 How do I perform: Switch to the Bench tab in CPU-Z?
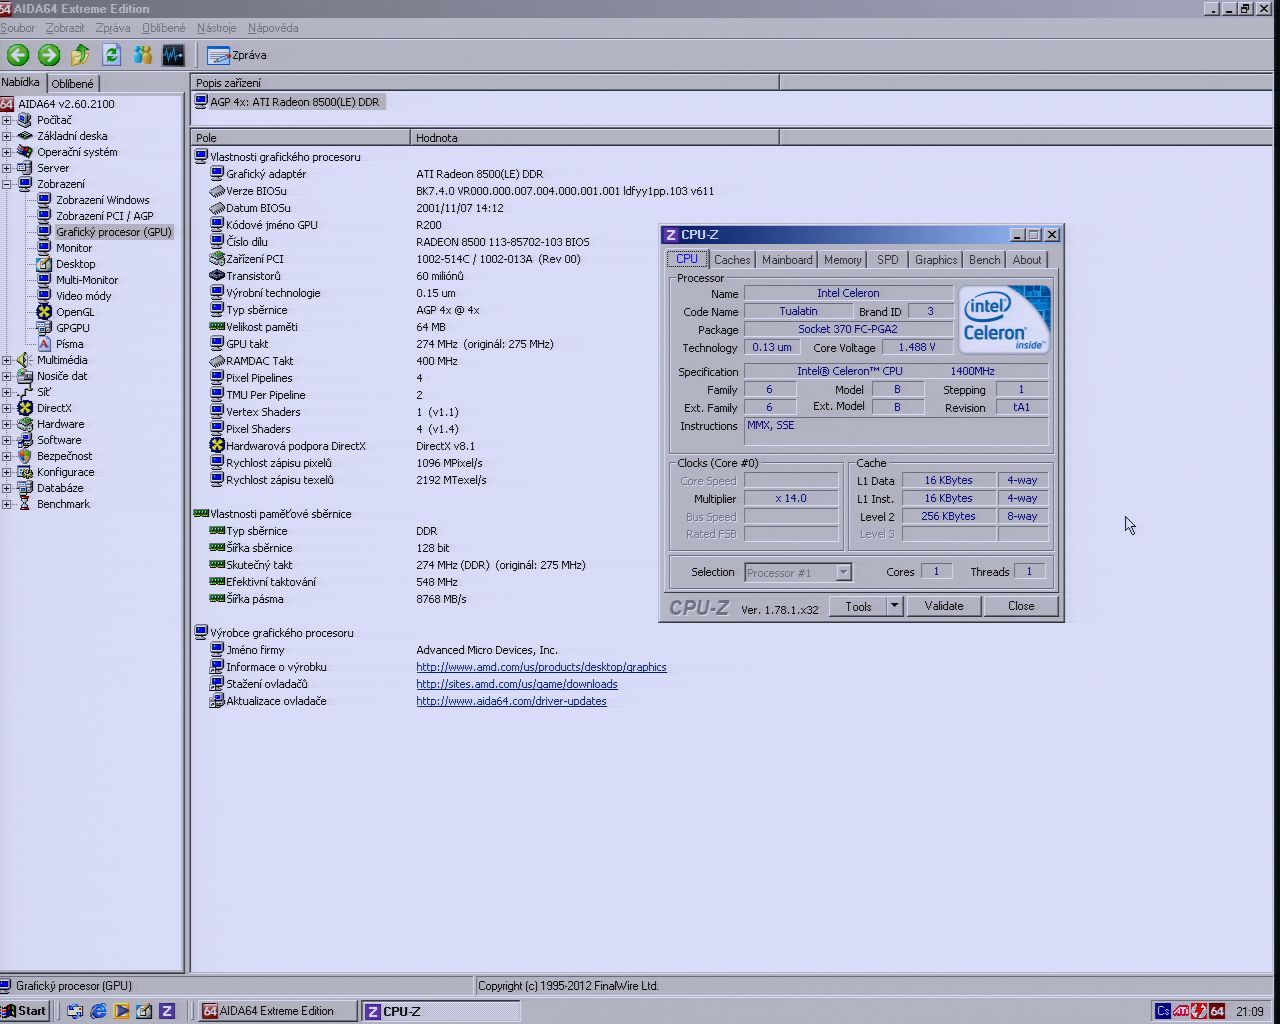pyautogui.click(x=984, y=260)
